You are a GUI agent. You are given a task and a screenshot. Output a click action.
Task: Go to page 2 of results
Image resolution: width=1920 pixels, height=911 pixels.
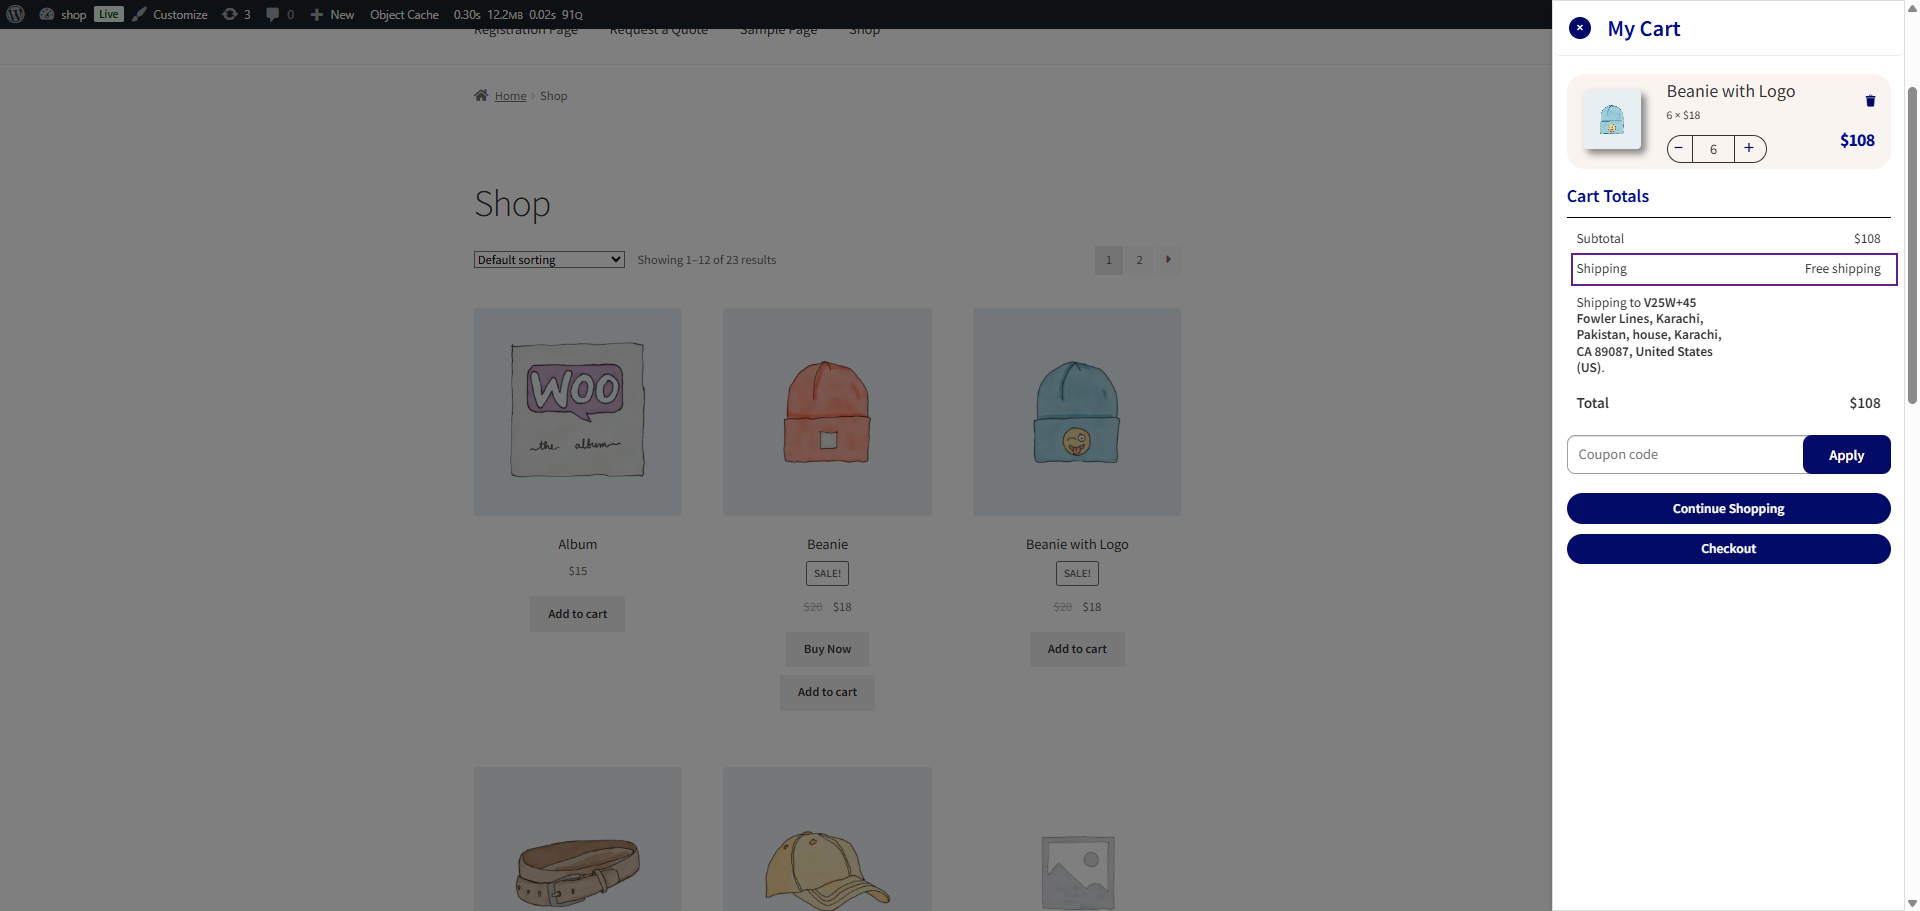[1139, 260]
